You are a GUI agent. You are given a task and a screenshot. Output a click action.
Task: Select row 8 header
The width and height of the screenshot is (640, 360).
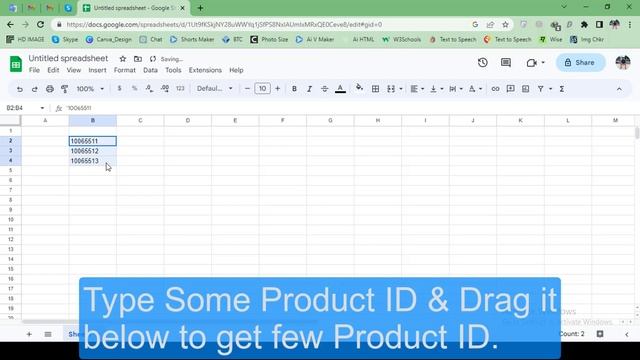click(11, 200)
